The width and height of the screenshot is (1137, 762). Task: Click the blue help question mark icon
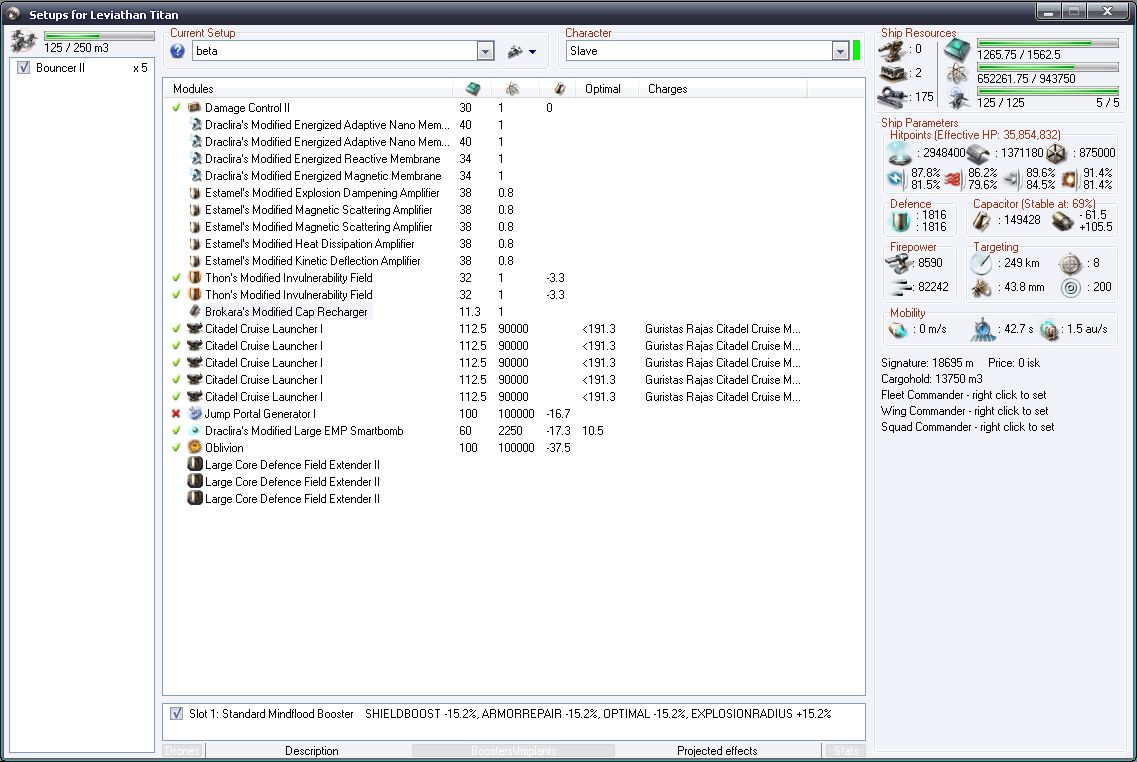click(178, 51)
